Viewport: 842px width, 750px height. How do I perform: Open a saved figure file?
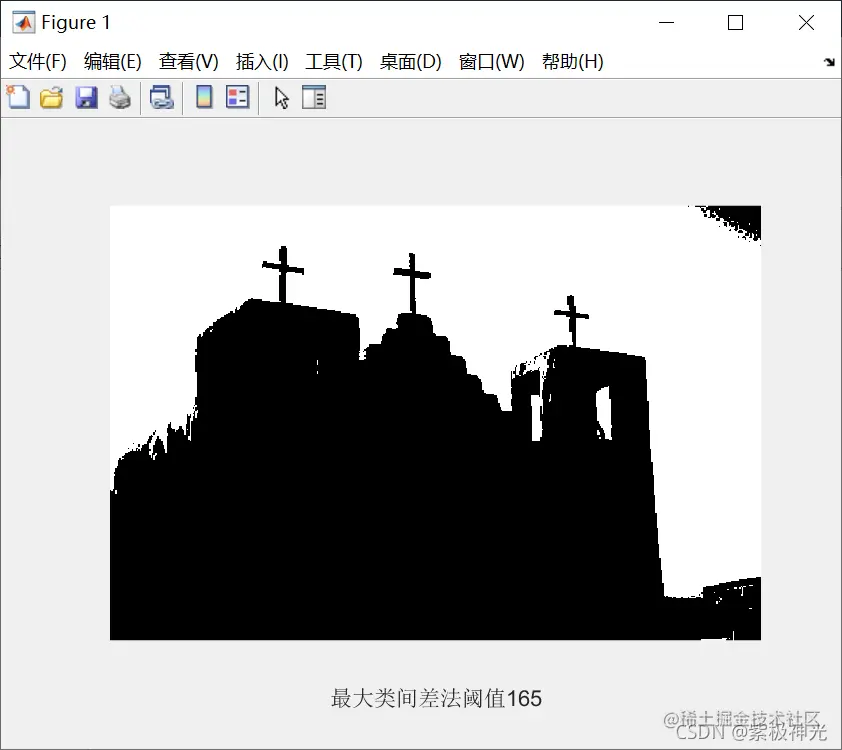pyautogui.click(x=53, y=97)
